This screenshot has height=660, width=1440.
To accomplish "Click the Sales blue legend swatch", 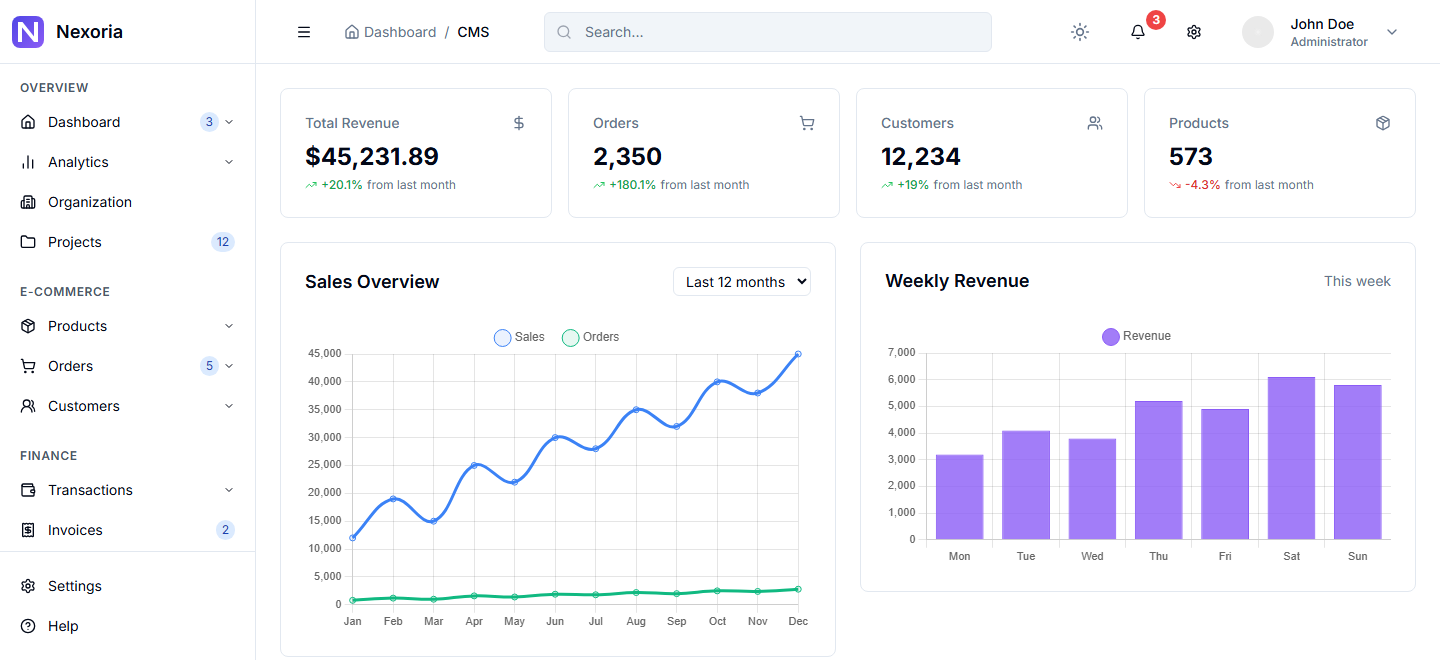I will (503, 338).
